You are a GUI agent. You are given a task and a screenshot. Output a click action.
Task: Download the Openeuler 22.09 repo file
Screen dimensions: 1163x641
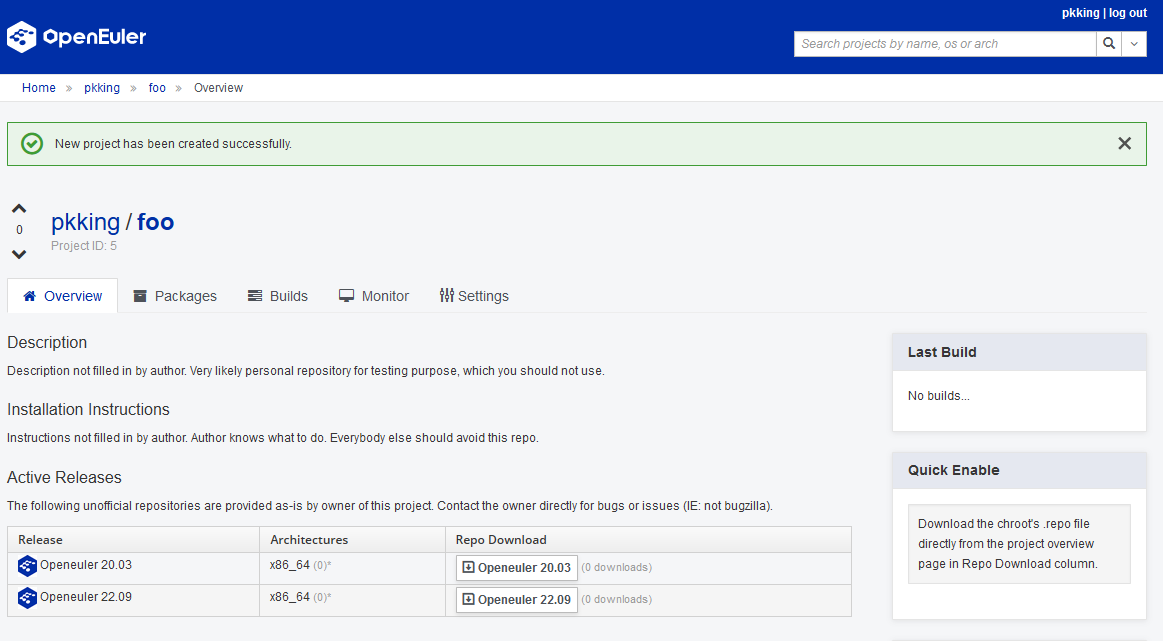click(x=517, y=600)
